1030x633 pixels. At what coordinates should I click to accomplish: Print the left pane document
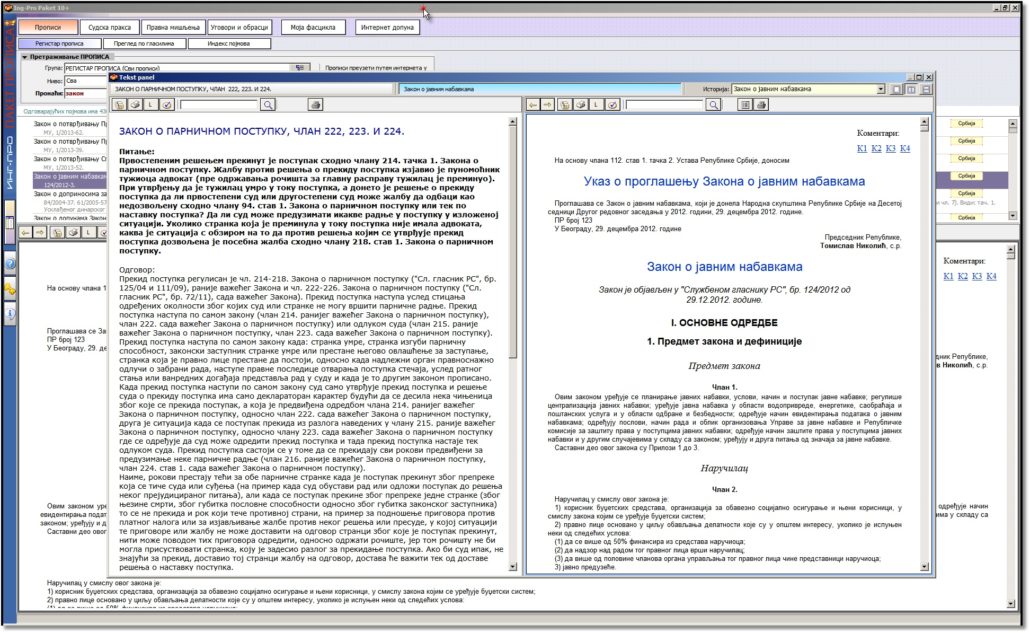tap(315, 105)
